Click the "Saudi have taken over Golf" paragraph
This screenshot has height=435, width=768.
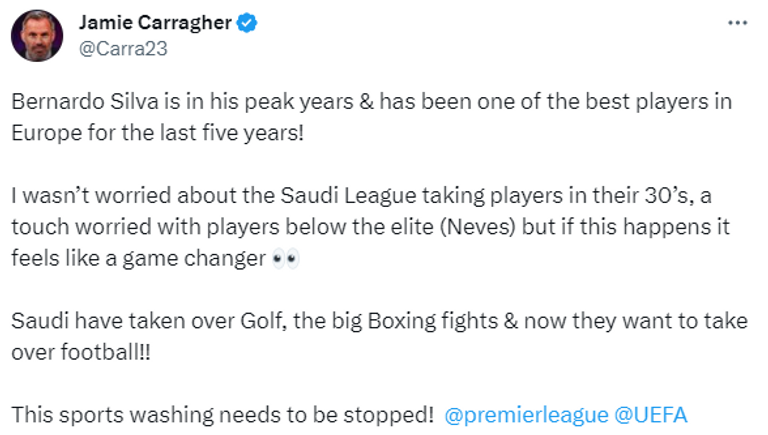click(380, 336)
